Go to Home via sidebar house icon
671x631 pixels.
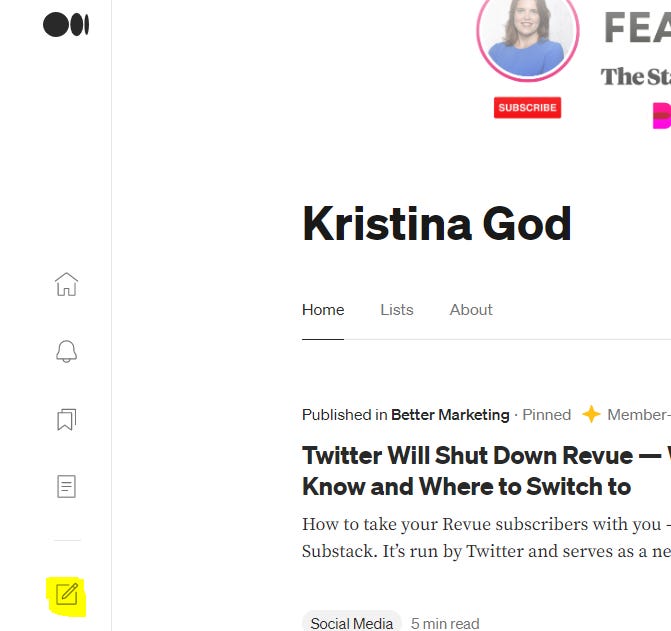tap(66, 284)
